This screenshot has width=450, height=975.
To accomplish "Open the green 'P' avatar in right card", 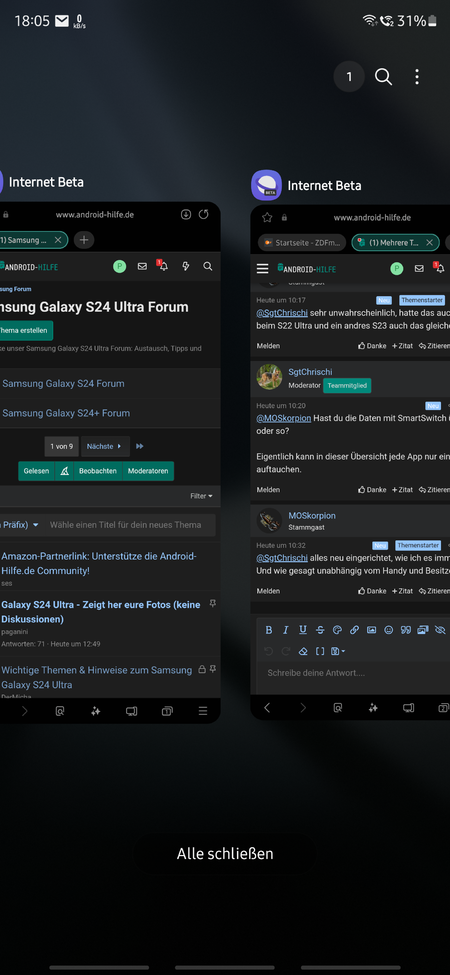I will (397, 269).
